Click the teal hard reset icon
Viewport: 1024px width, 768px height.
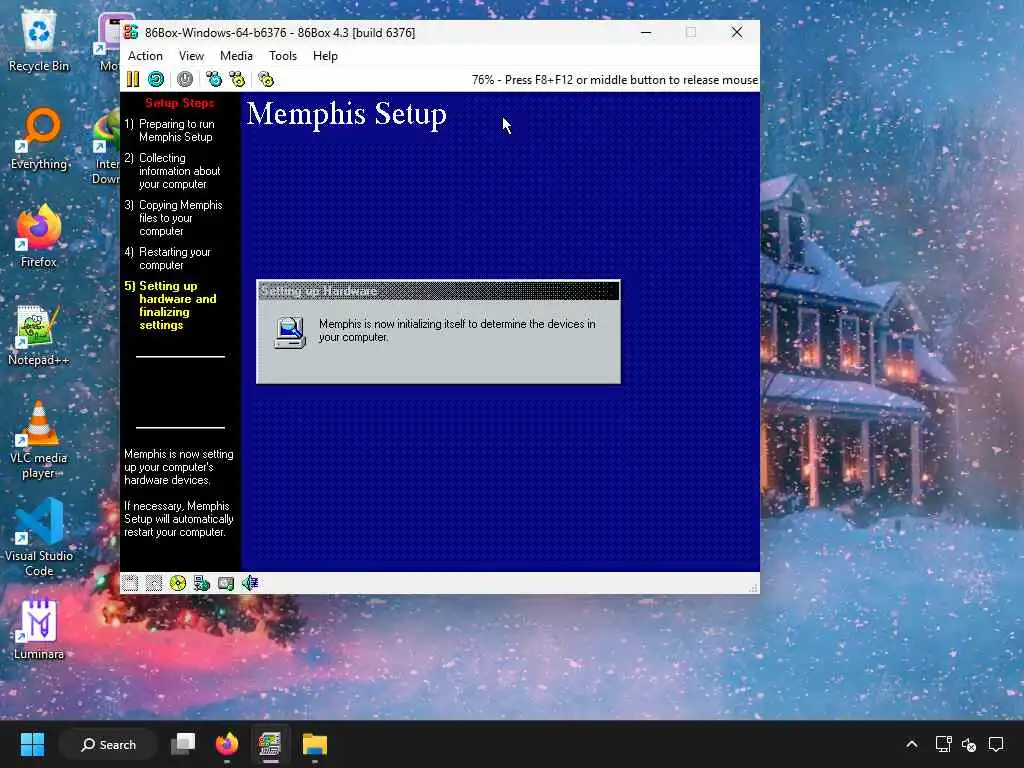pyautogui.click(x=155, y=80)
